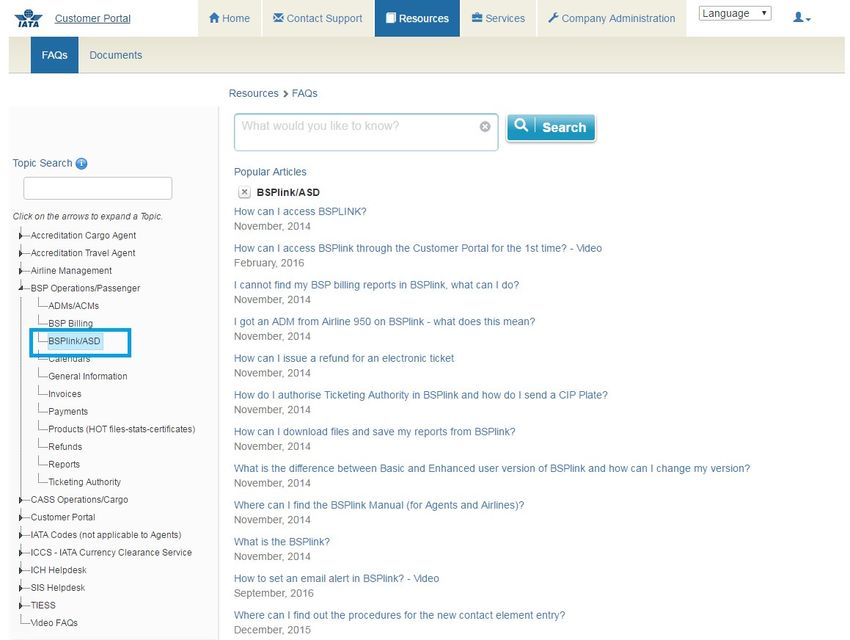
Task: Open the Basic and Enhanced user version article
Action: tap(492, 468)
